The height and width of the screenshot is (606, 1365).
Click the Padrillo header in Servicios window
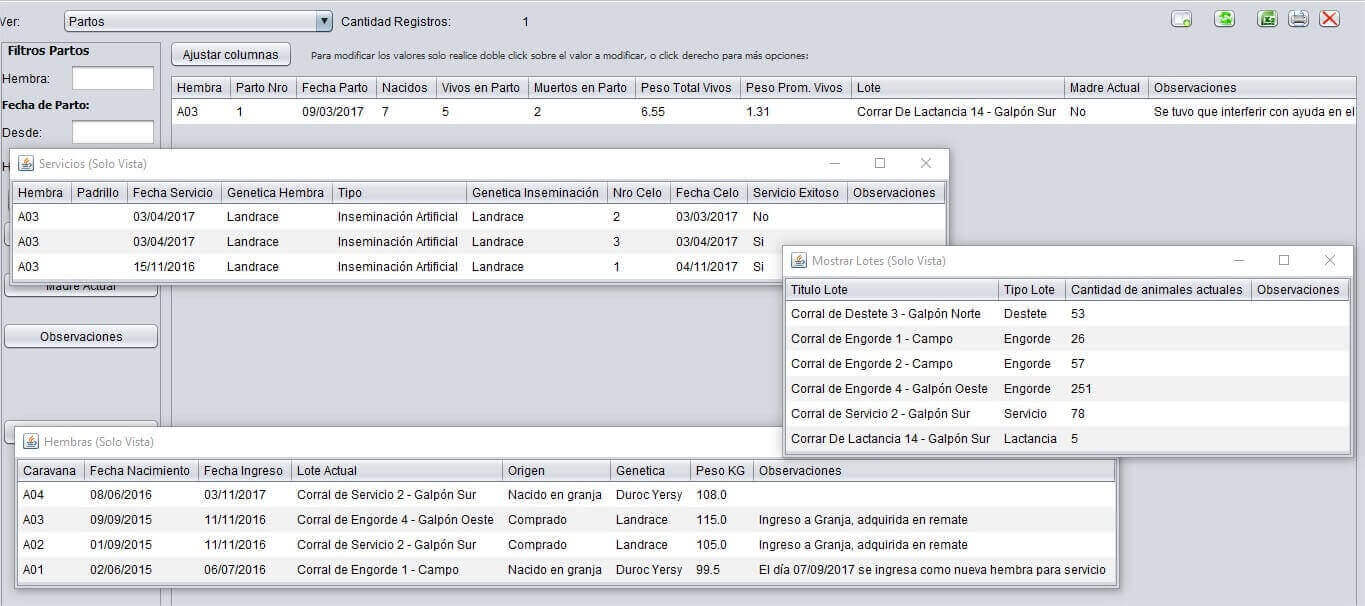pyautogui.click(x=98, y=193)
